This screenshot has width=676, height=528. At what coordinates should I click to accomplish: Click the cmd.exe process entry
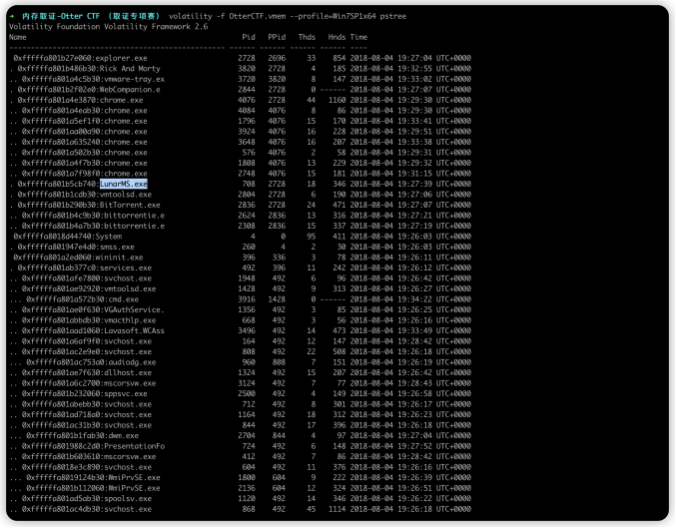tap(123, 299)
